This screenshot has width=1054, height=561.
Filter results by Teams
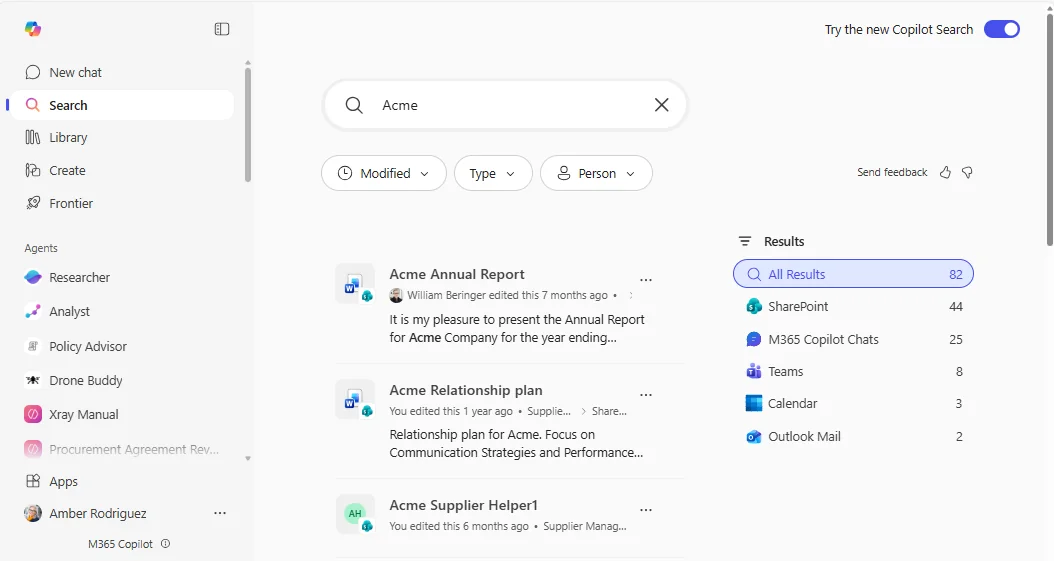click(x=853, y=372)
